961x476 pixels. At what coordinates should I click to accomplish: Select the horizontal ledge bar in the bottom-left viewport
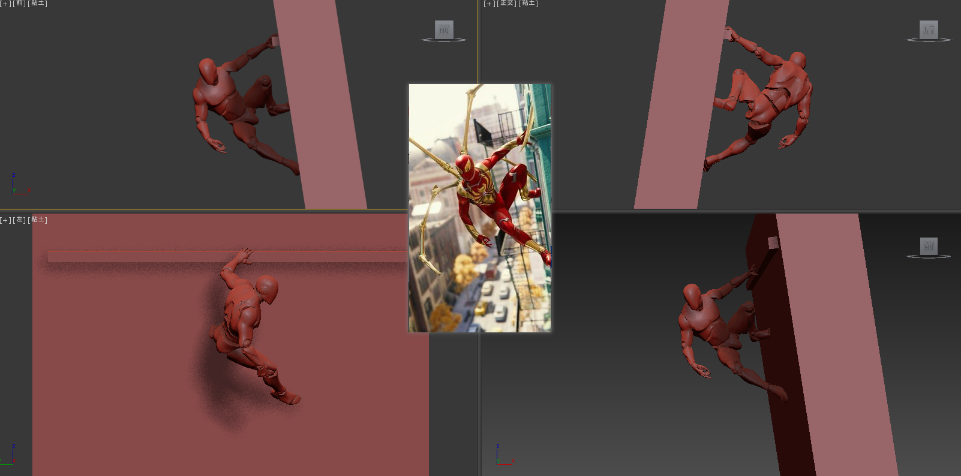227,256
